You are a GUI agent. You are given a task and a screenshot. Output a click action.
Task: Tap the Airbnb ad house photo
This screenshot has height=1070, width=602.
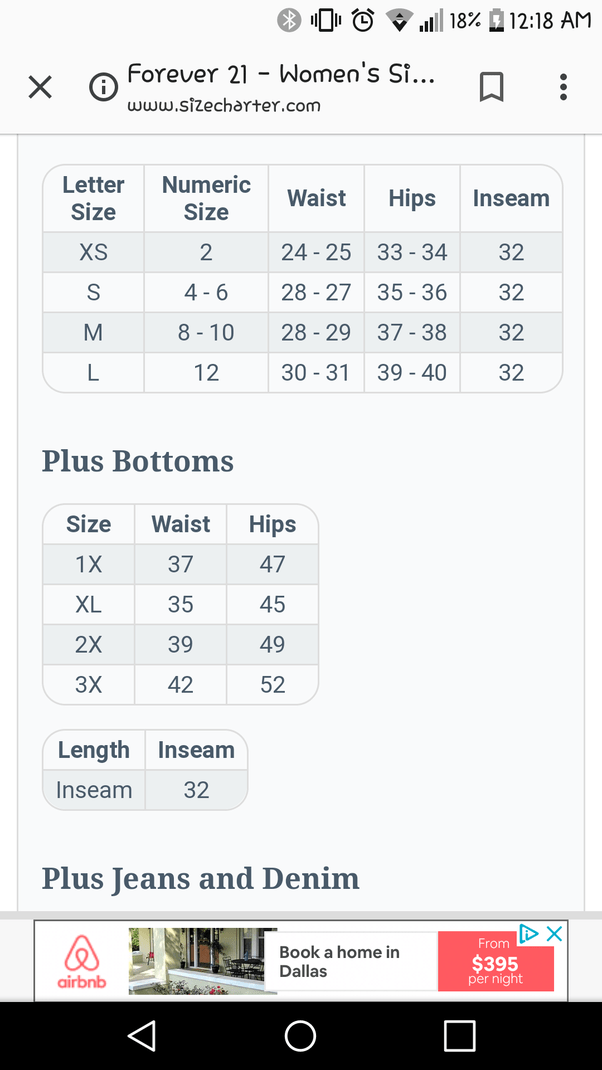coord(203,961)
